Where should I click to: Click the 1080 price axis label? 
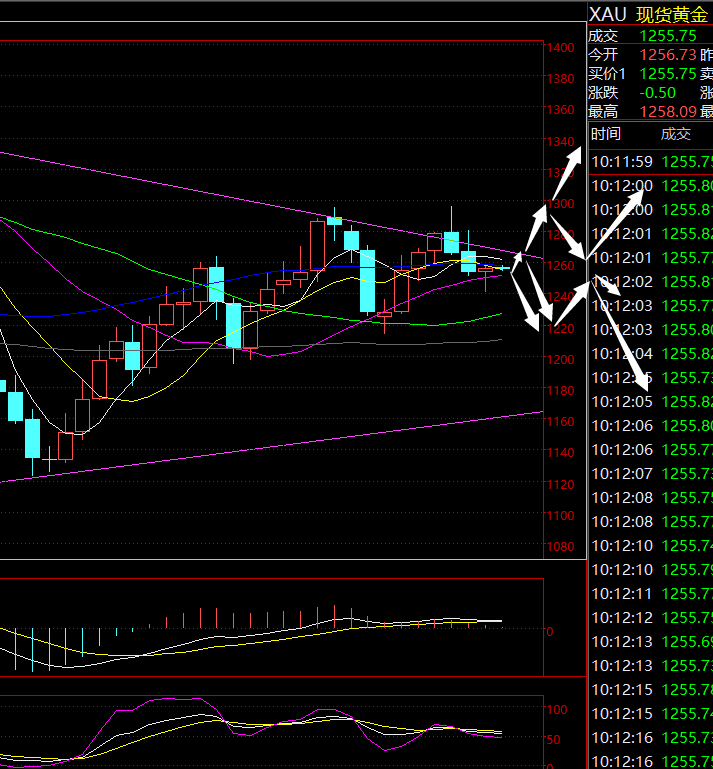pyautogui.click(x=560, y=547)
